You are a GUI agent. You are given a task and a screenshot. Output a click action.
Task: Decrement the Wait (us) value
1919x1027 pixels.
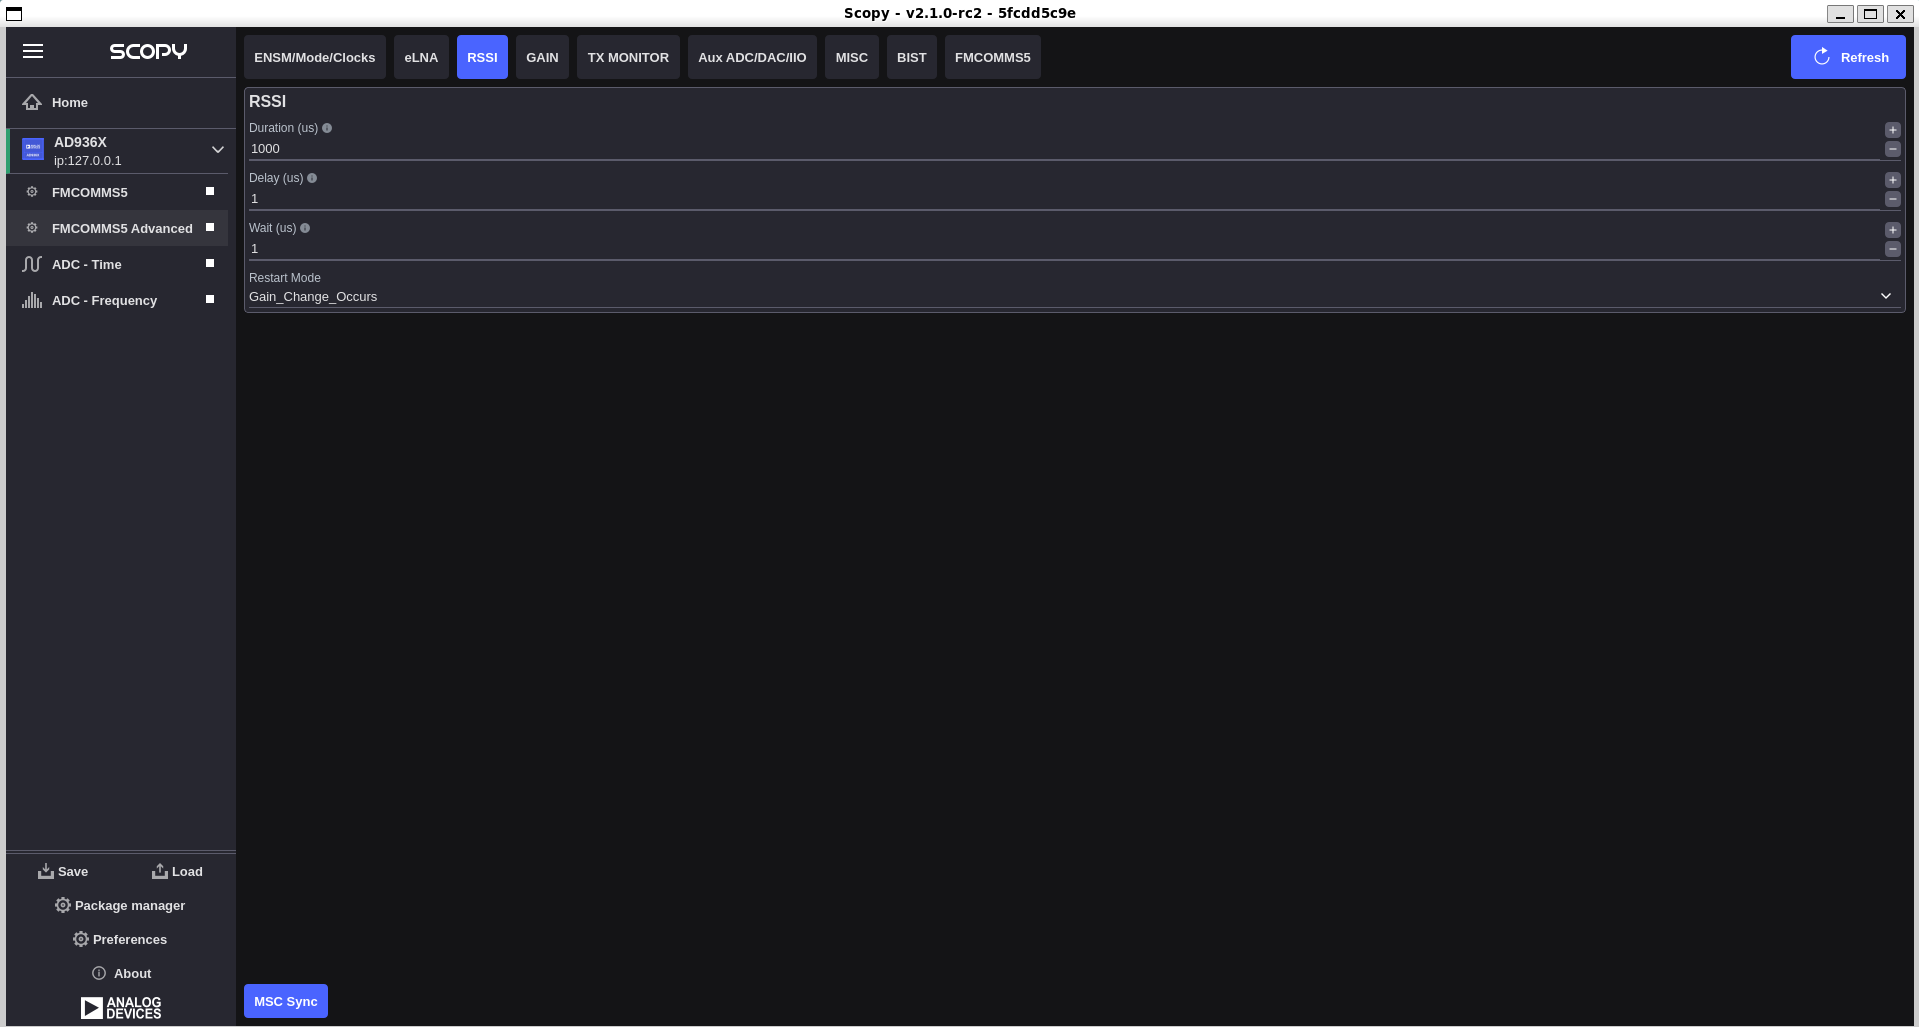point(1893,249)
